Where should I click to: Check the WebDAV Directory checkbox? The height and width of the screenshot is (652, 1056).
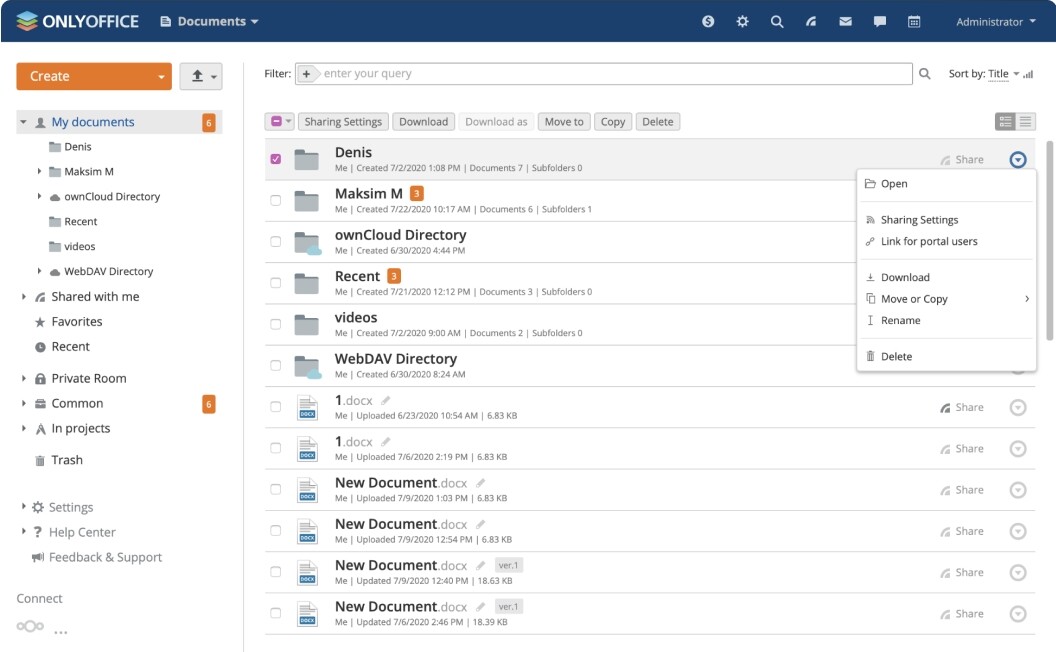278,365
